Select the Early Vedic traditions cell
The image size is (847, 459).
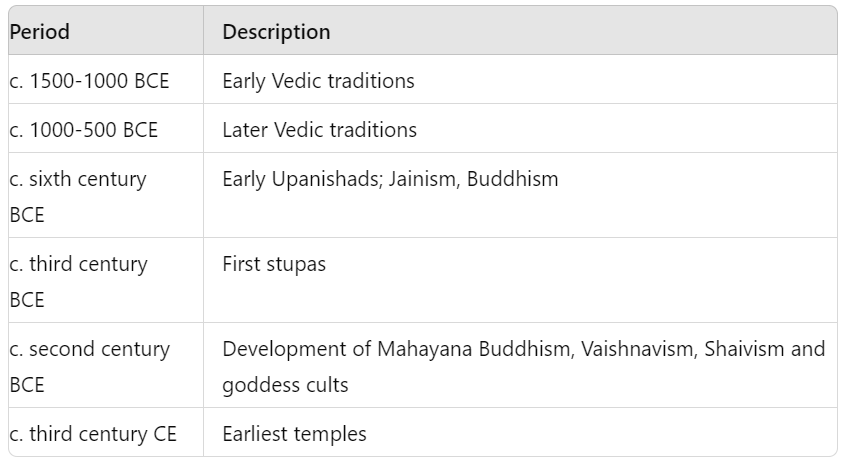(x=520, y=79)
